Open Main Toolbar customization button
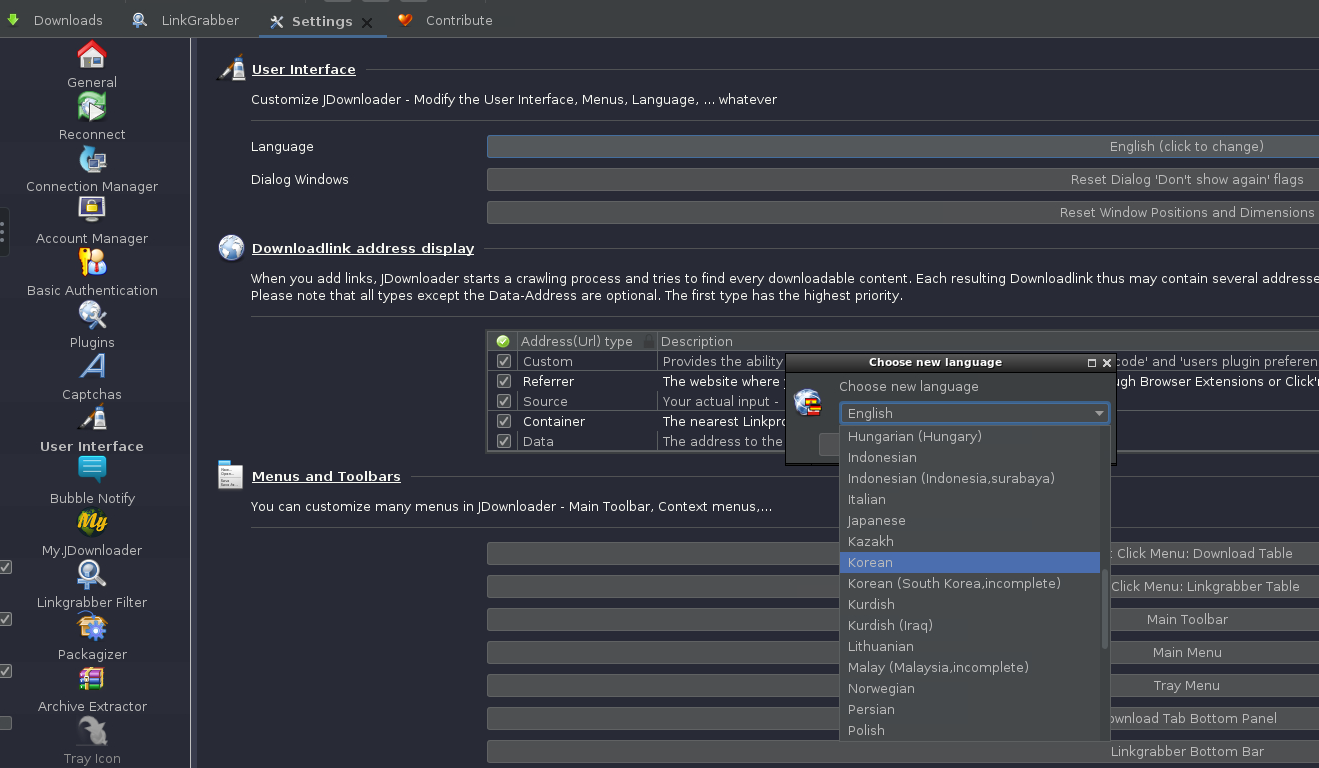1319x768 pixels. click(1187, 619)
